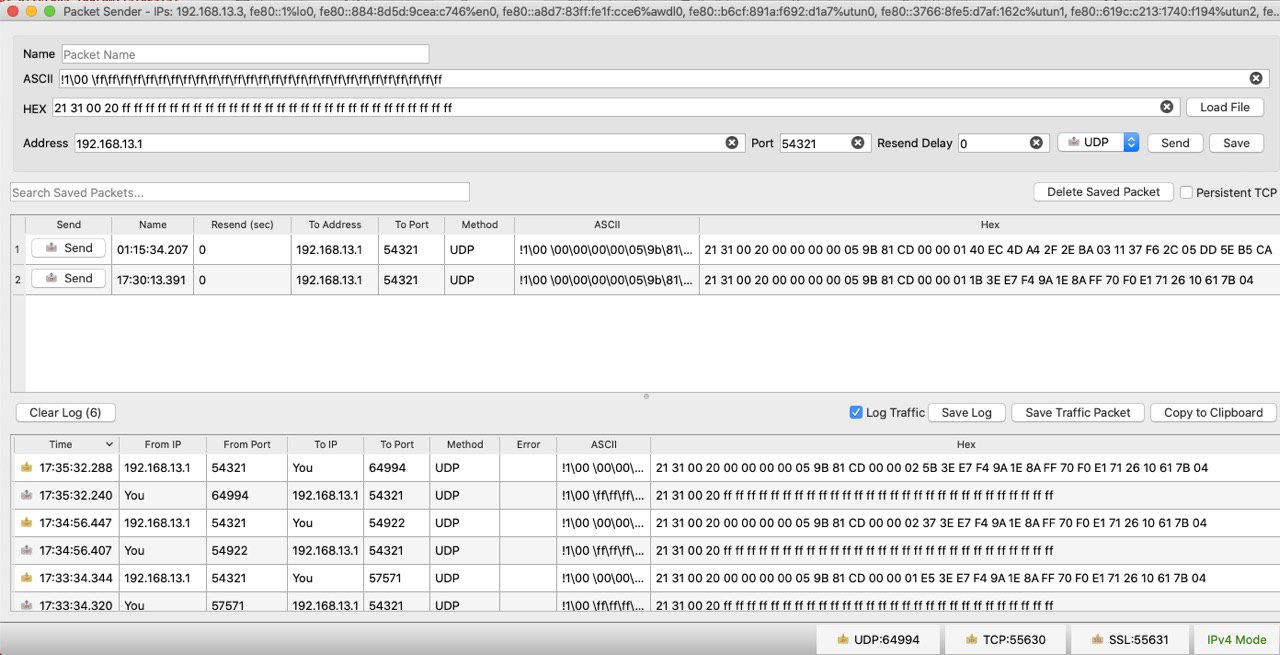The width and height of the screenshot is (1280, 655).
Task: Save the current packet
Action: click(x=1236, y=143)
